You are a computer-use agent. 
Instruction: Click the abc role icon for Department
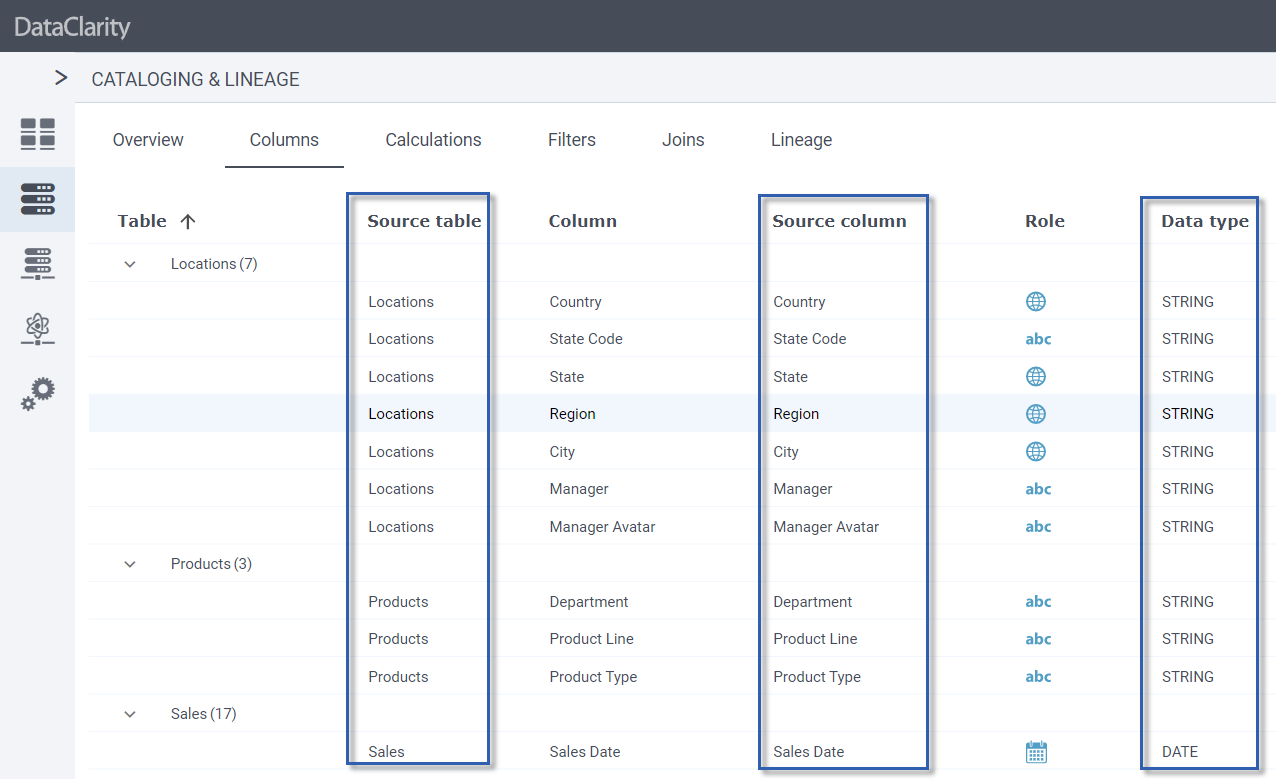coord(1038,602)
